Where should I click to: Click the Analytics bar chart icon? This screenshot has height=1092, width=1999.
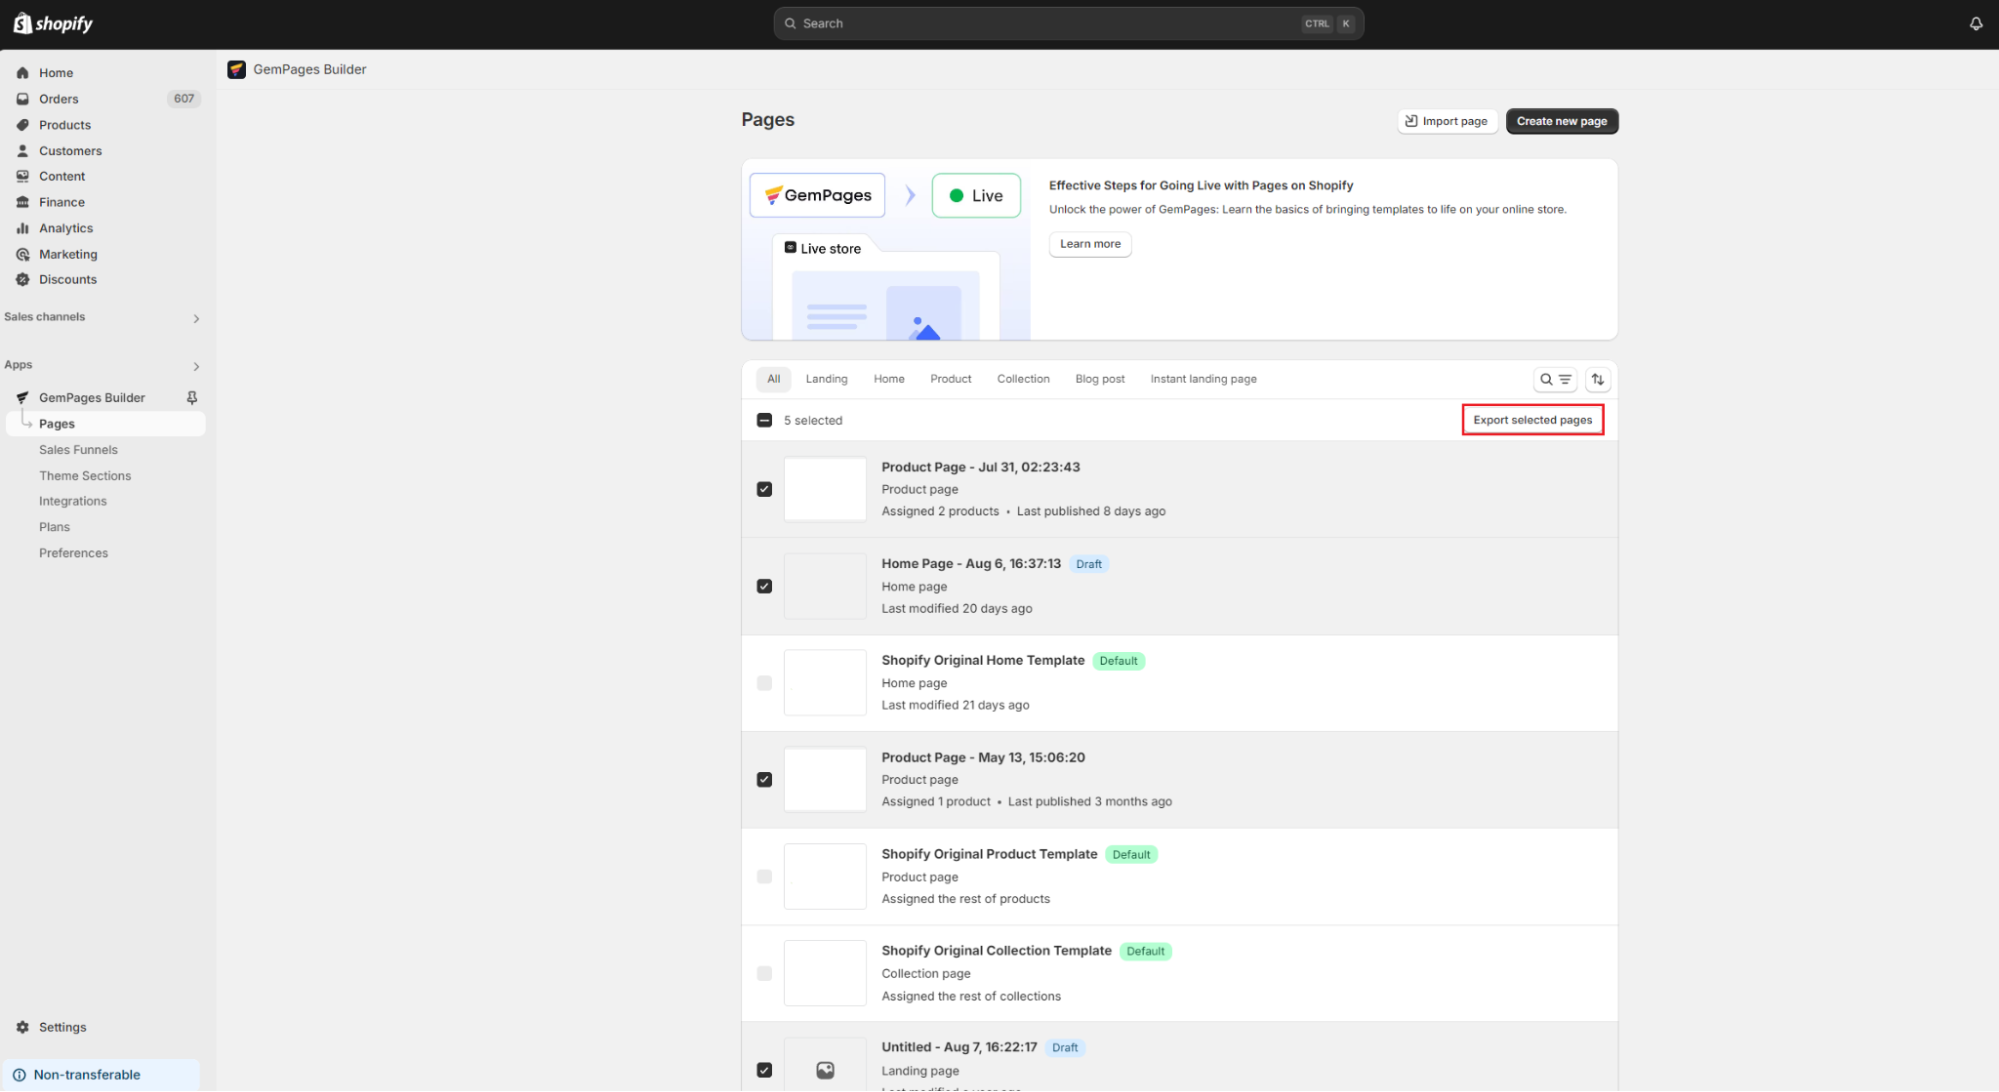[23, 228]
